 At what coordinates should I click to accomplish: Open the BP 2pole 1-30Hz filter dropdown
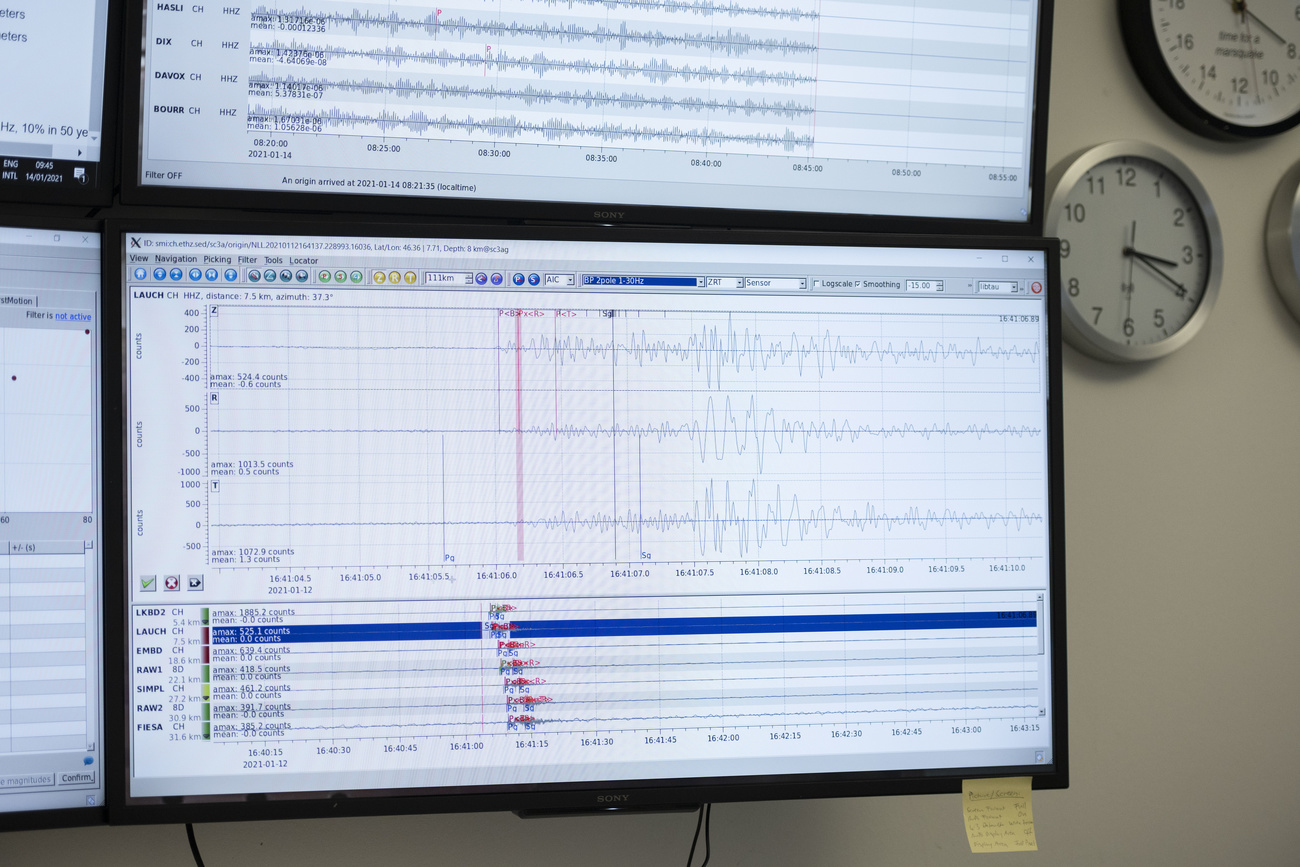click(x=642, y=282)
